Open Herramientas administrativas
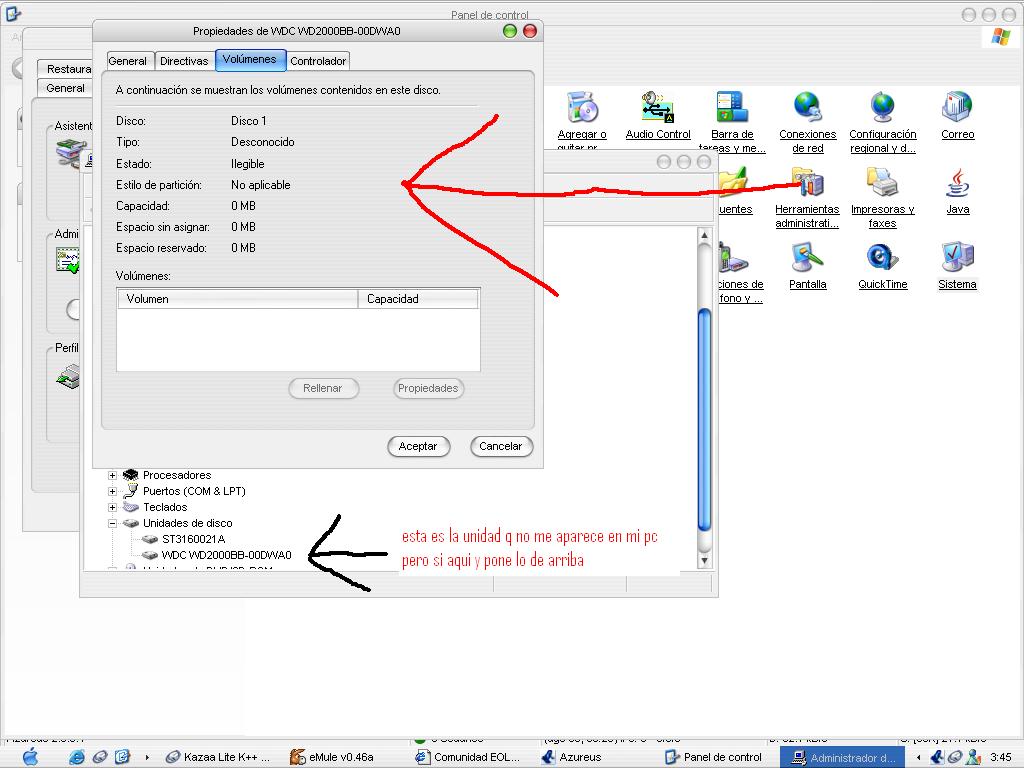 (807, 197)
